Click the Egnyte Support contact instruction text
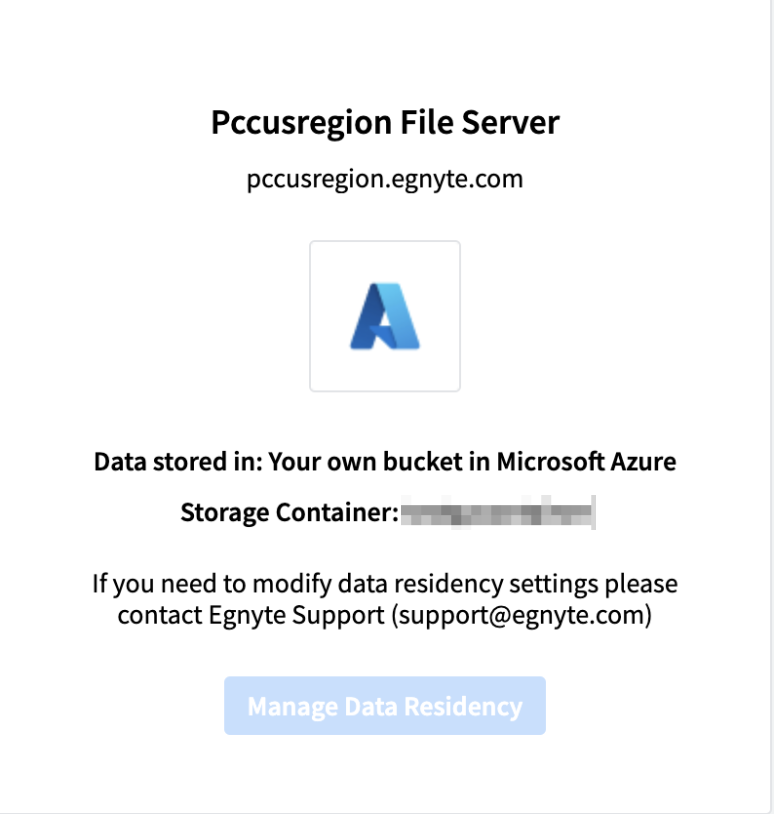 coord(386,598)
